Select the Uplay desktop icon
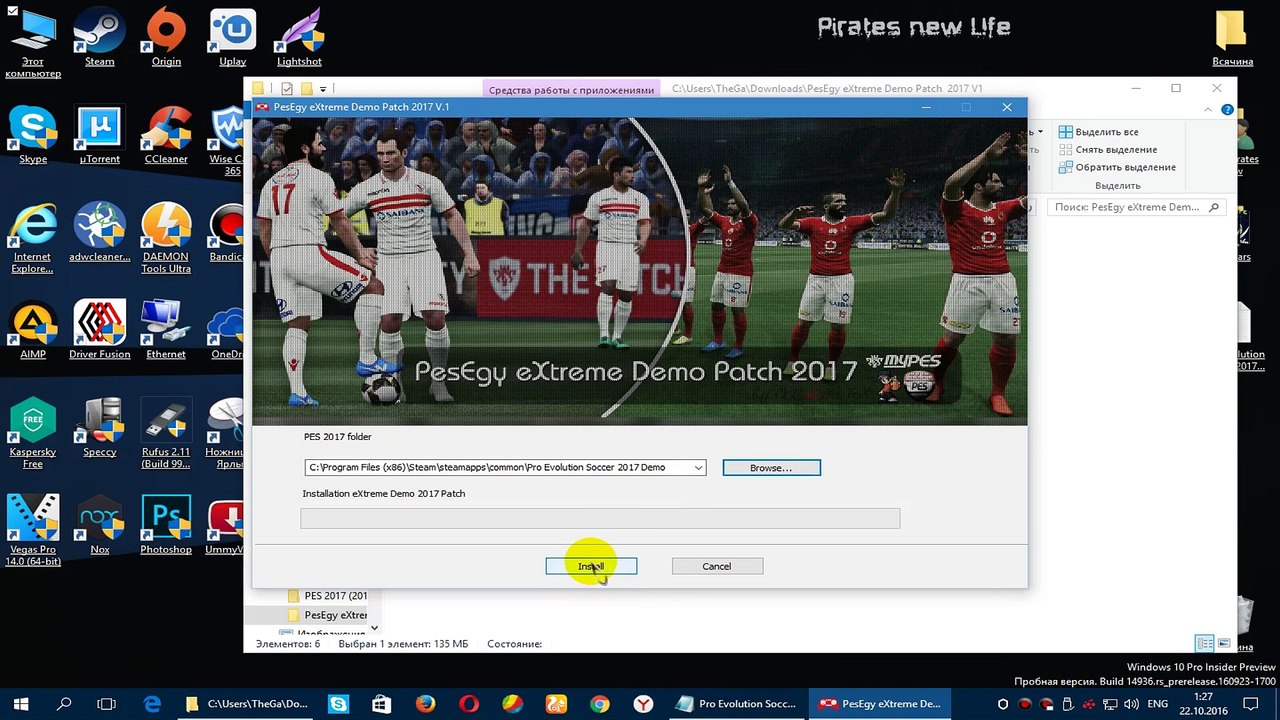This screenshot has height=720, width=1280. 232,38
